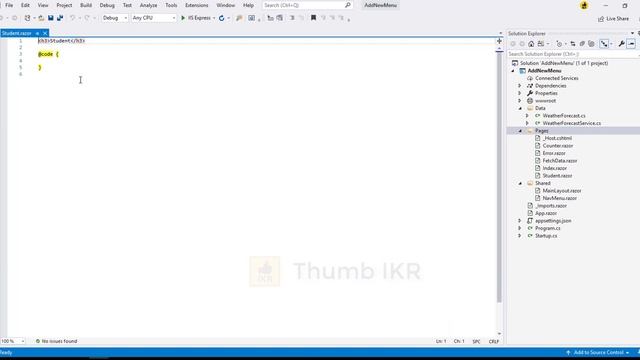640x360 pixels.
Task: Open the Build menu
Action: [86, 5]
